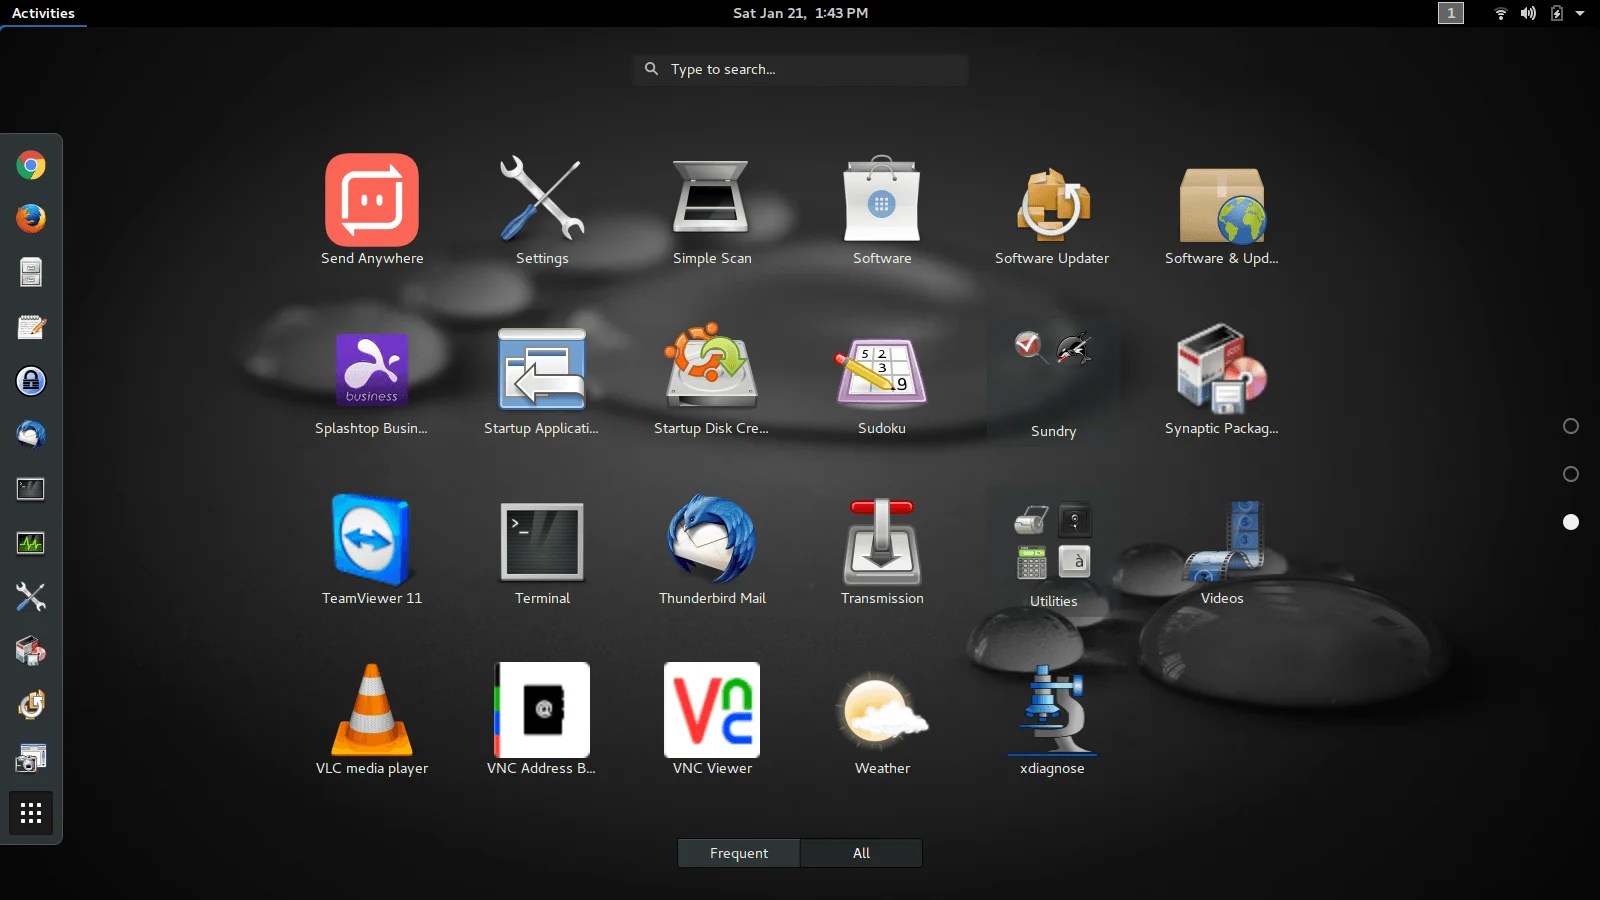Image resolution: width=1600 pixels, height=900 pixels.
Task: Open Synaptic from the dock
Action: click(x=31, y=651)
